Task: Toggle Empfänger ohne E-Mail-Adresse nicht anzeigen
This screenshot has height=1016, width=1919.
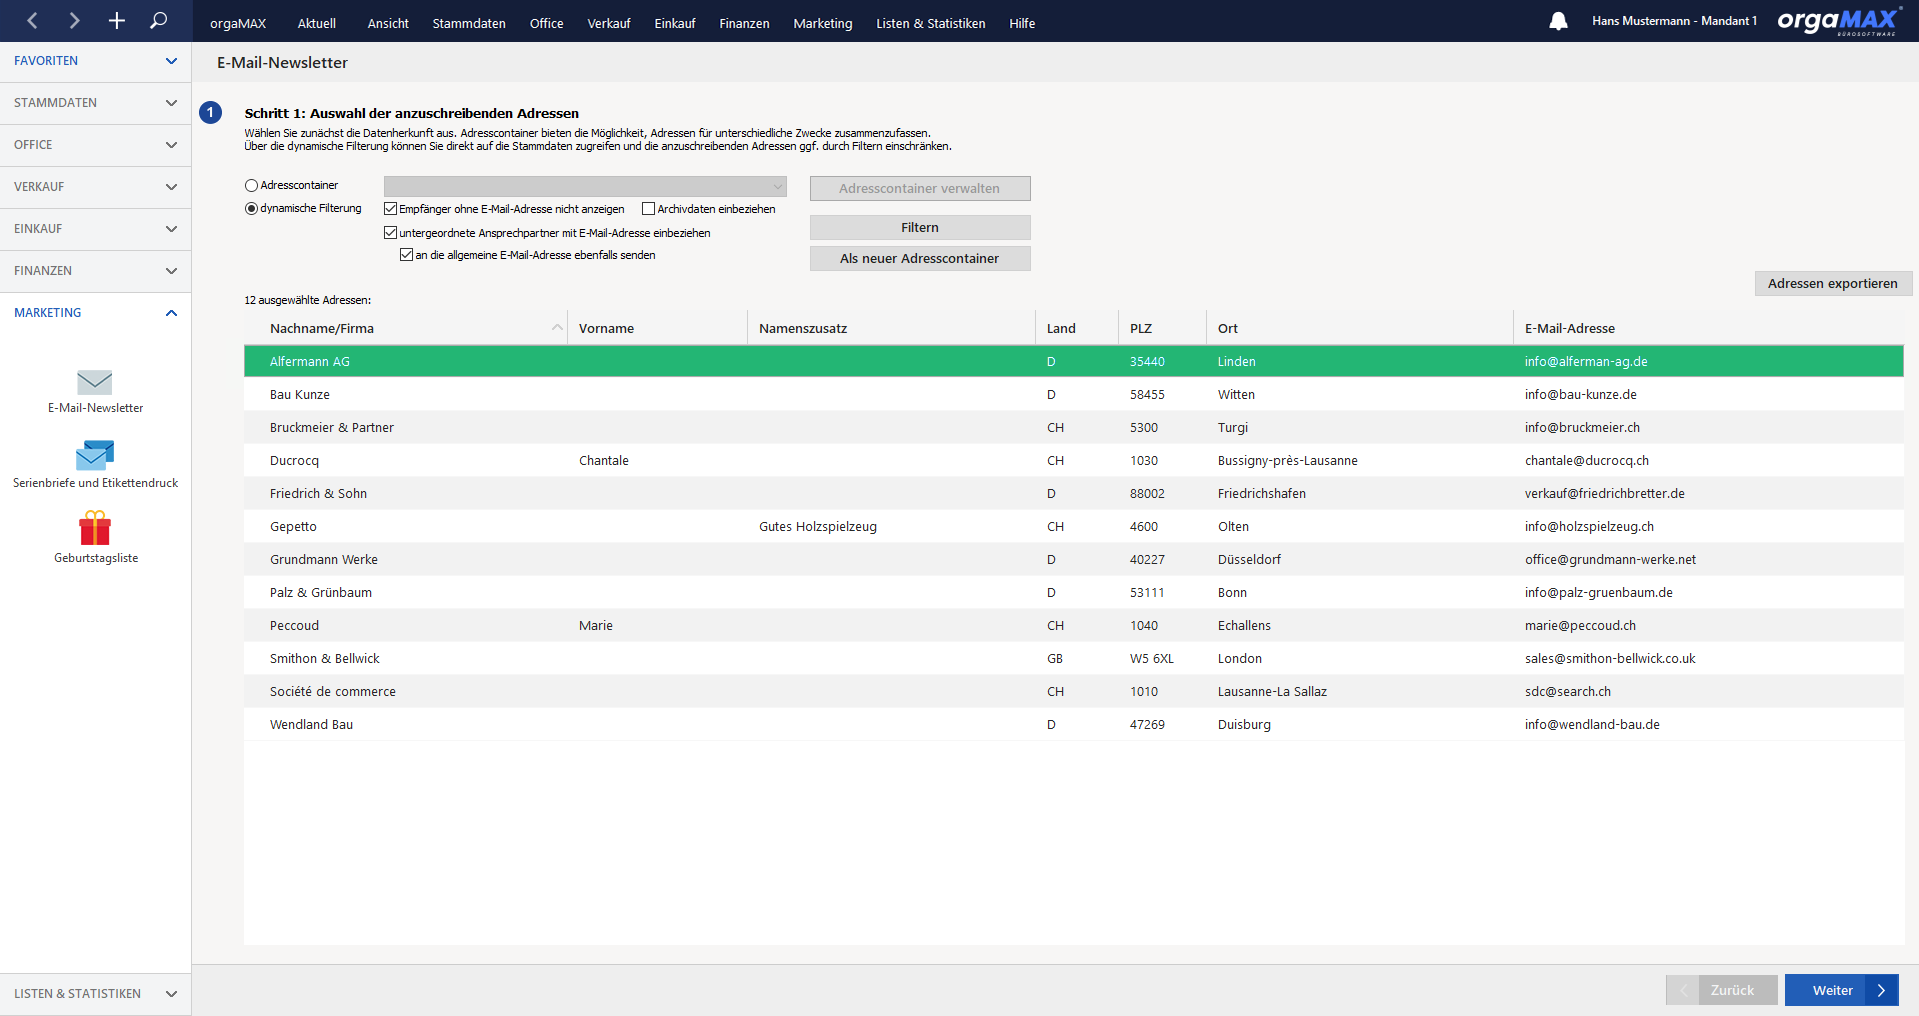Action: (391, 209)
